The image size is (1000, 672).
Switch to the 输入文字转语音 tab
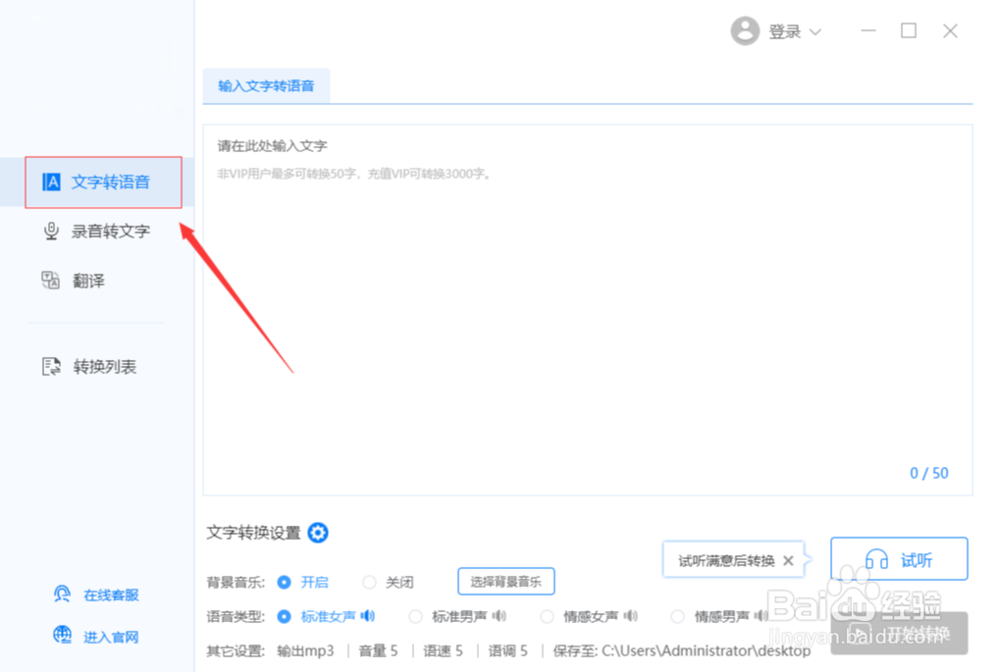click(x=266, y=86)
